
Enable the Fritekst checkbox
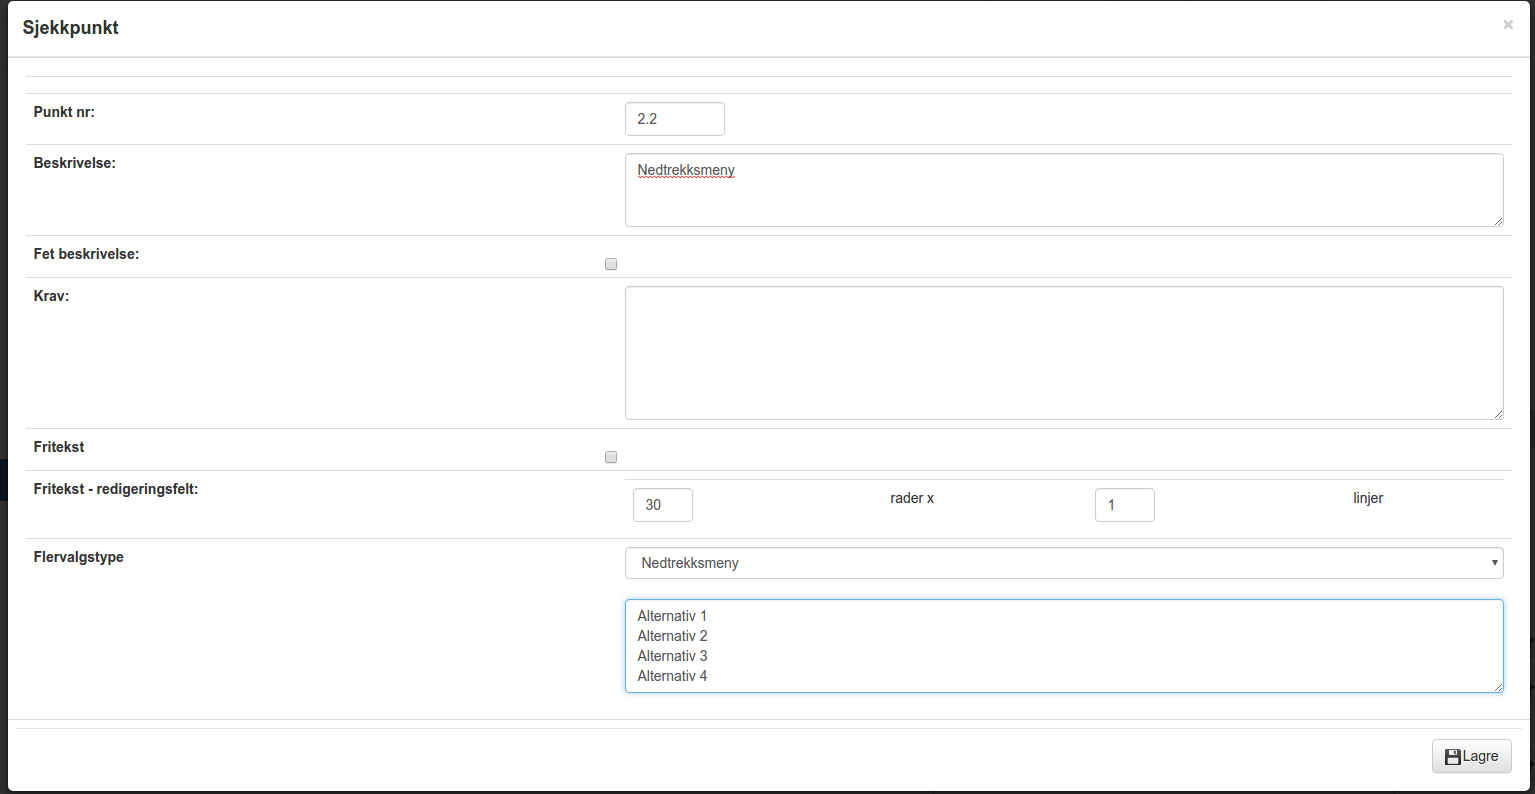611,457
